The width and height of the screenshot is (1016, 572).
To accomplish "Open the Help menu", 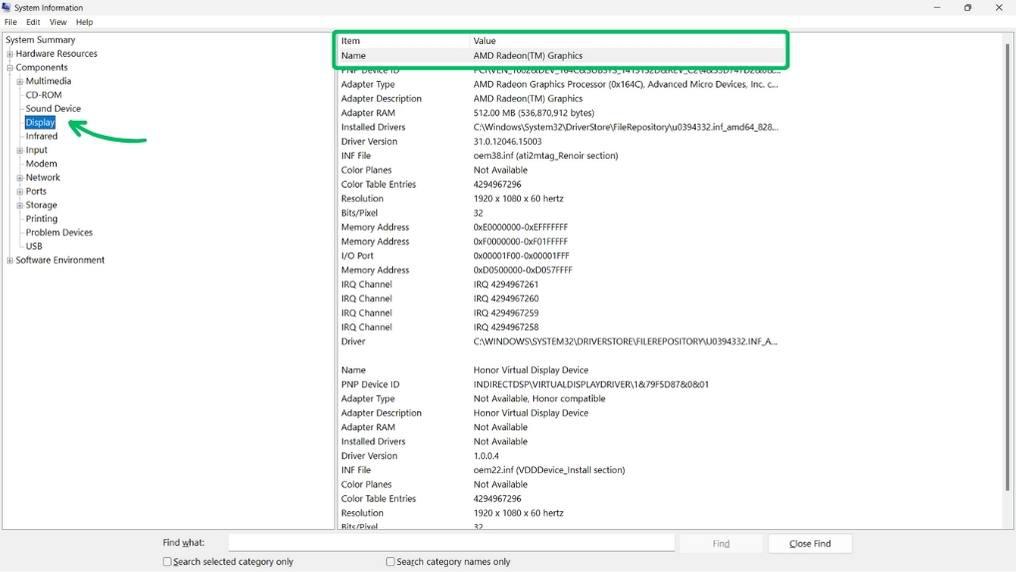I will pos(84,22).
